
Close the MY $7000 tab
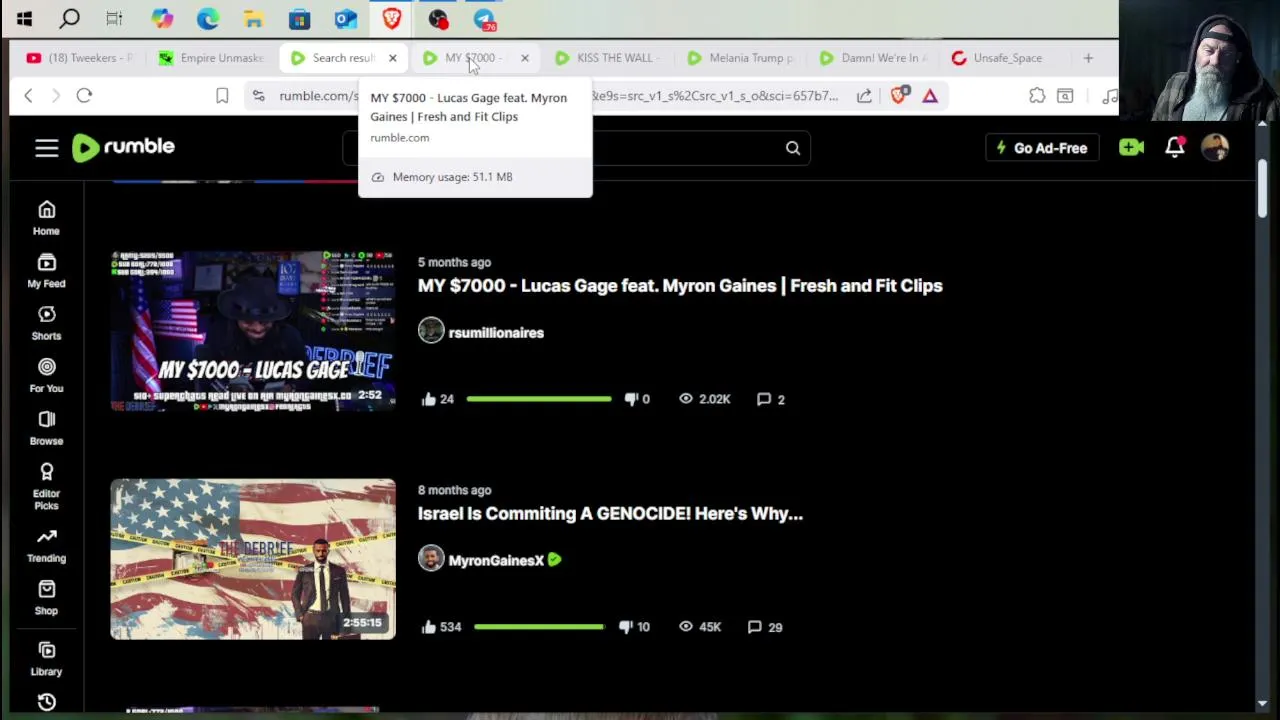coord(524,58)
